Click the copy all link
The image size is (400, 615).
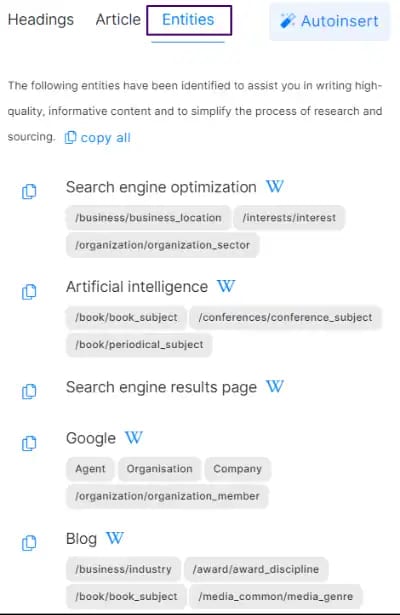tap(98, 138)
